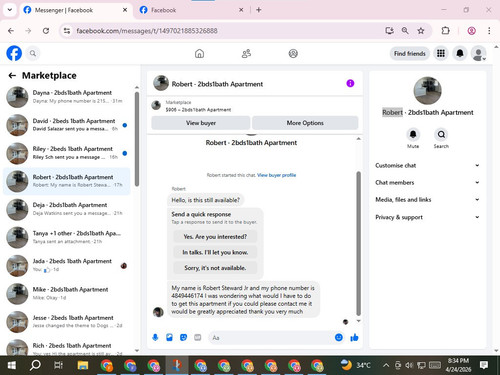Open the Task View taskbar icon
The width and height of the screenshot is (500, 375).
click(59, 365)
